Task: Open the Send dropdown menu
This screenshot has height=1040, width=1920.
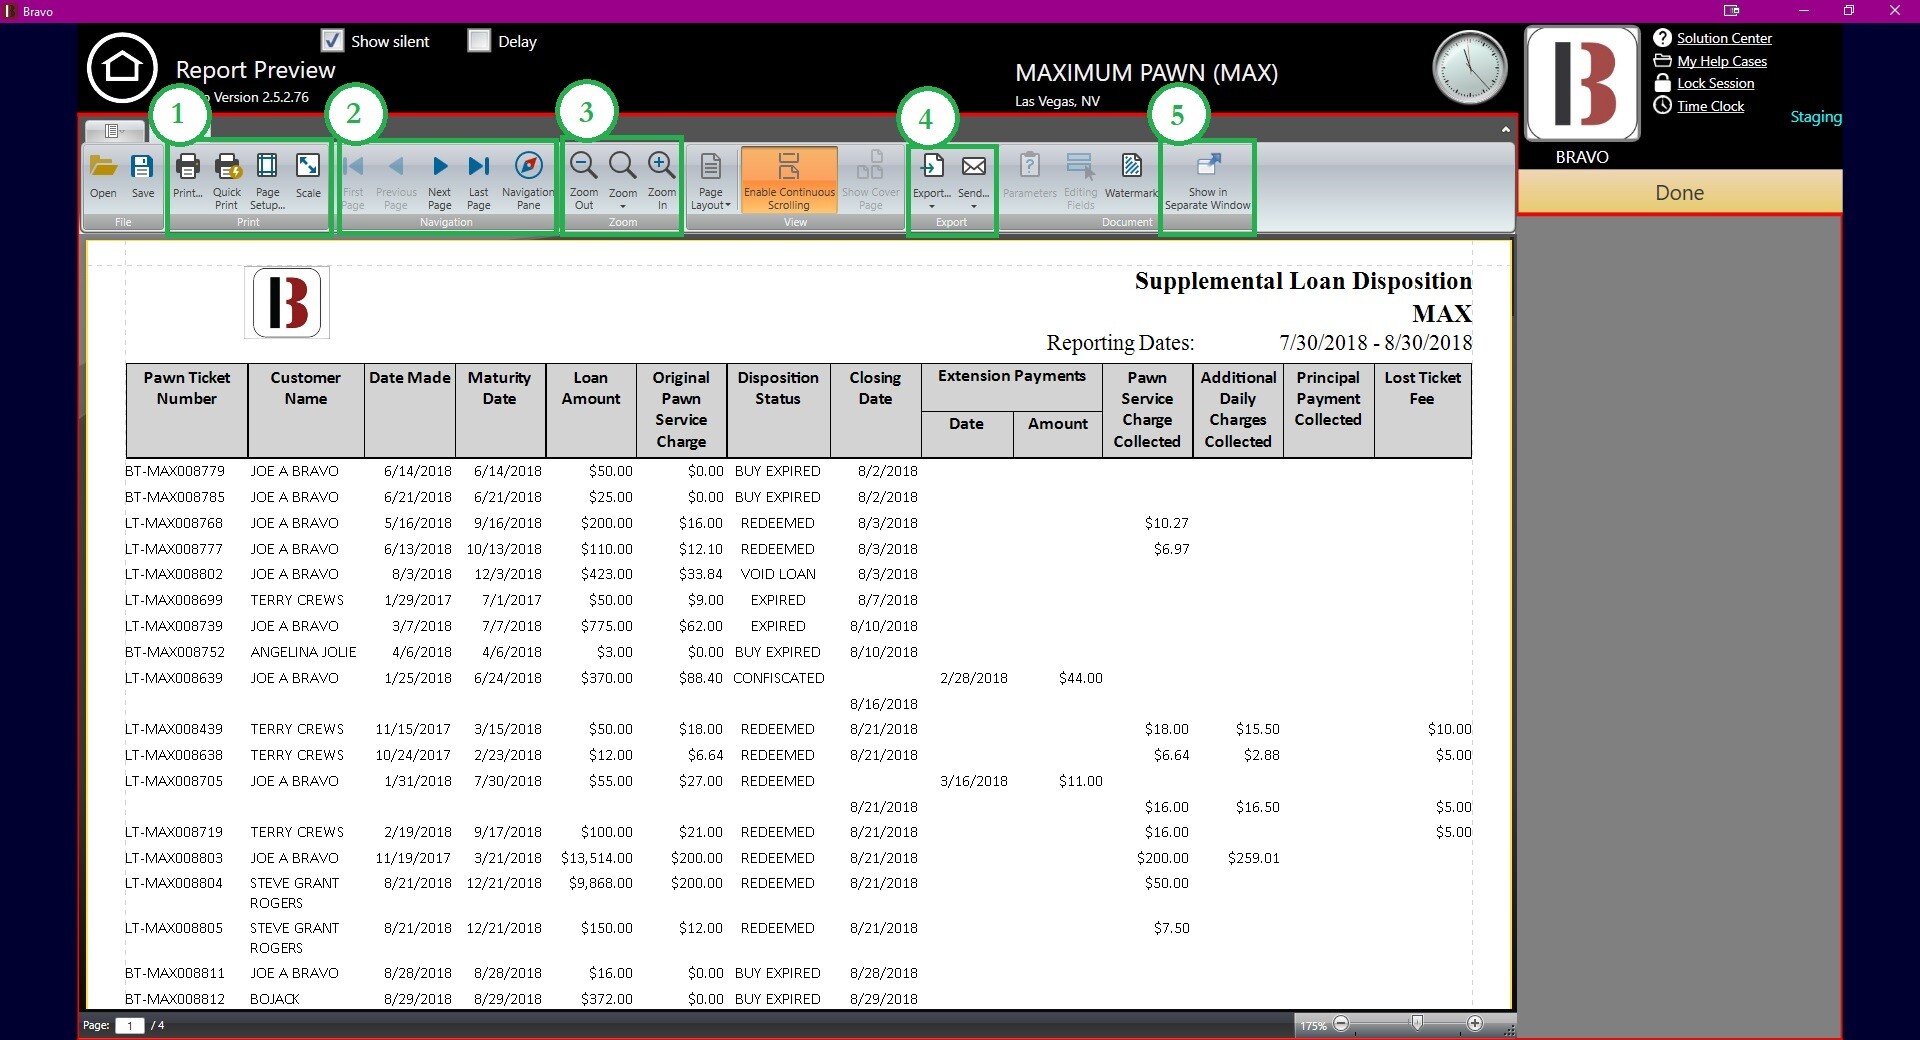Action: pos(973,205)
